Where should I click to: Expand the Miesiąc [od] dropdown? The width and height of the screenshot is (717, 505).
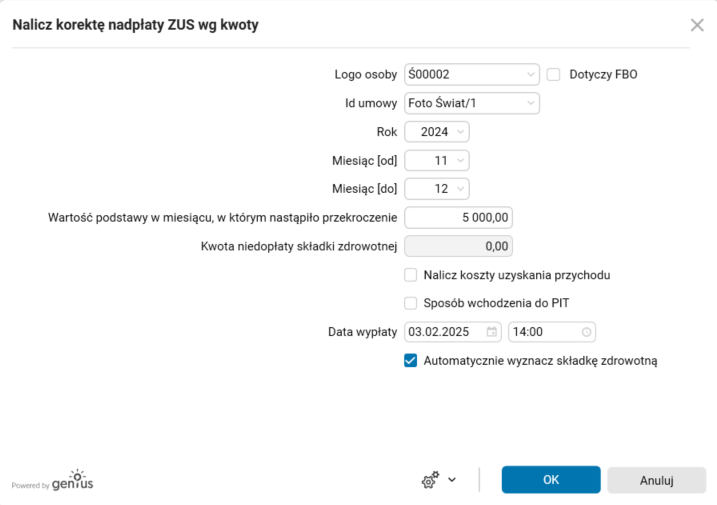point(459,160)
